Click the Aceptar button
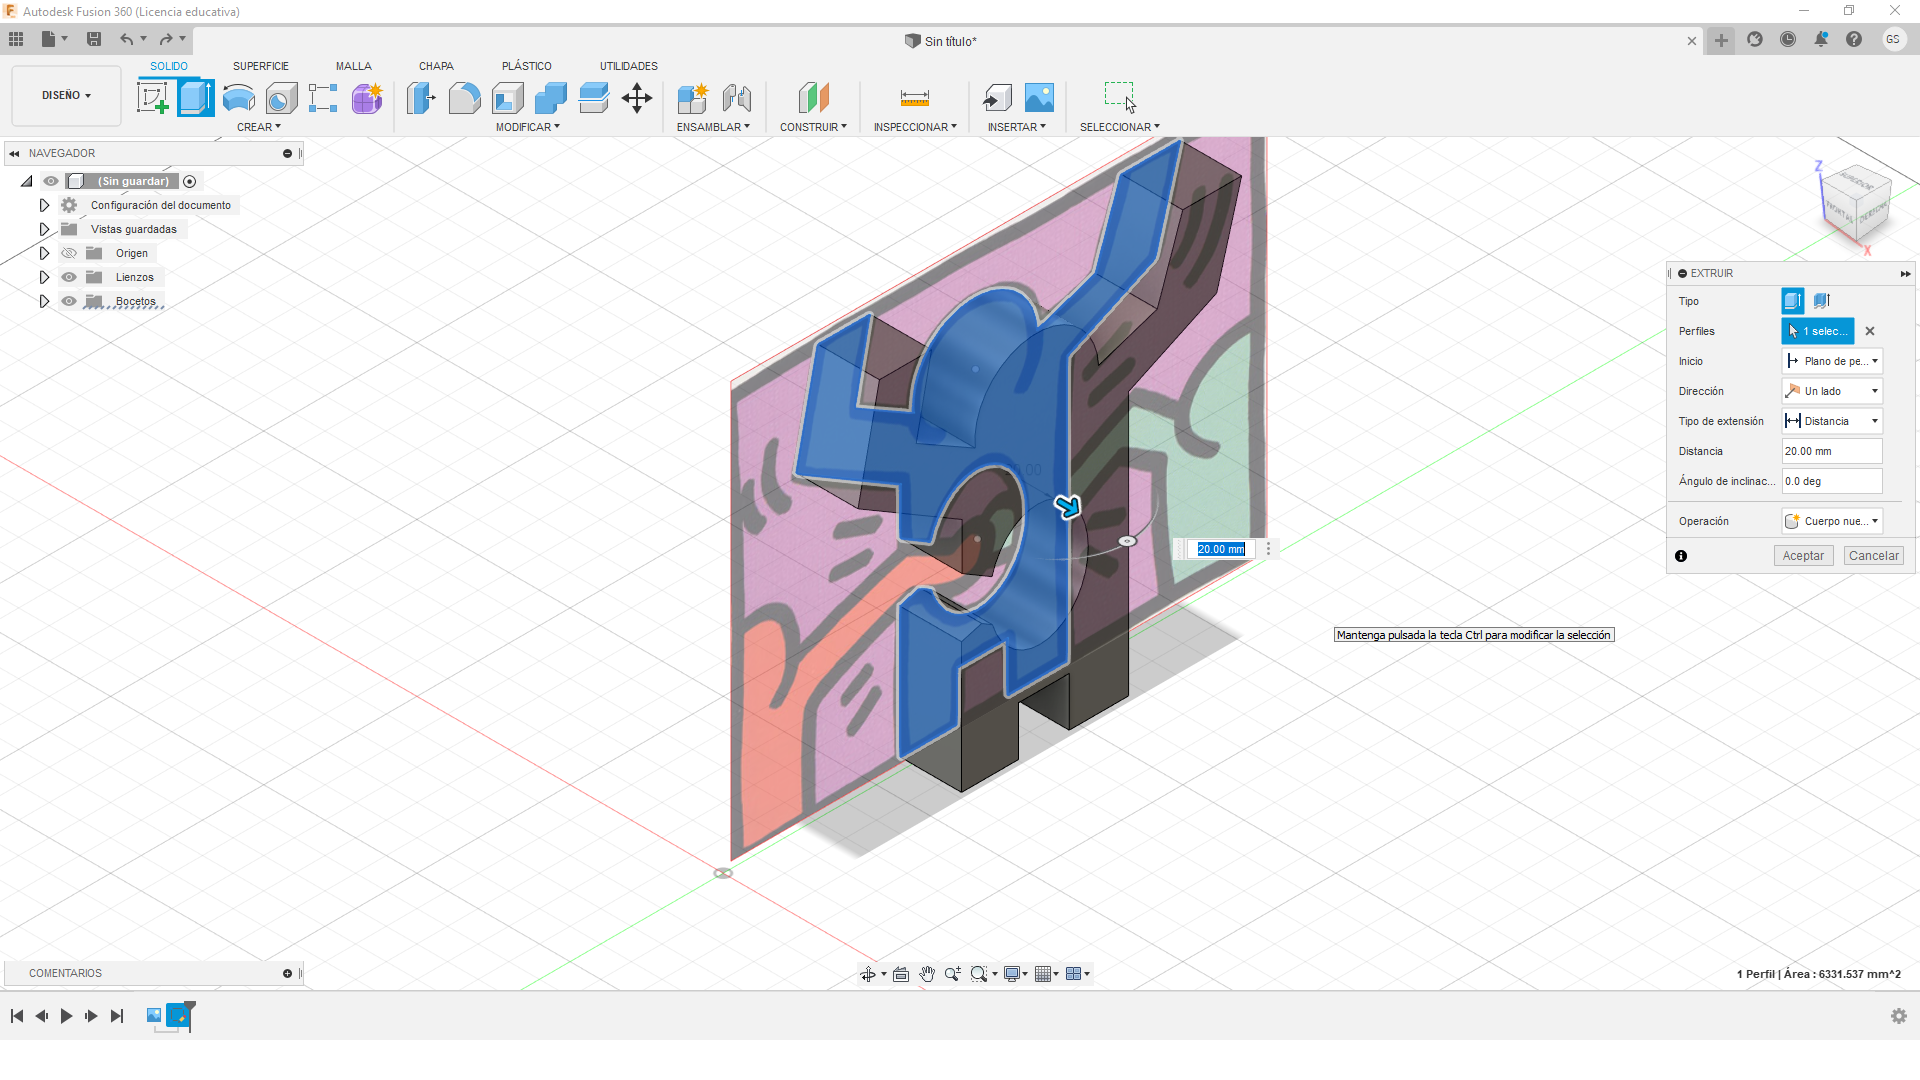Viewport: 1920px width, 1080px height. (1803, 556)
